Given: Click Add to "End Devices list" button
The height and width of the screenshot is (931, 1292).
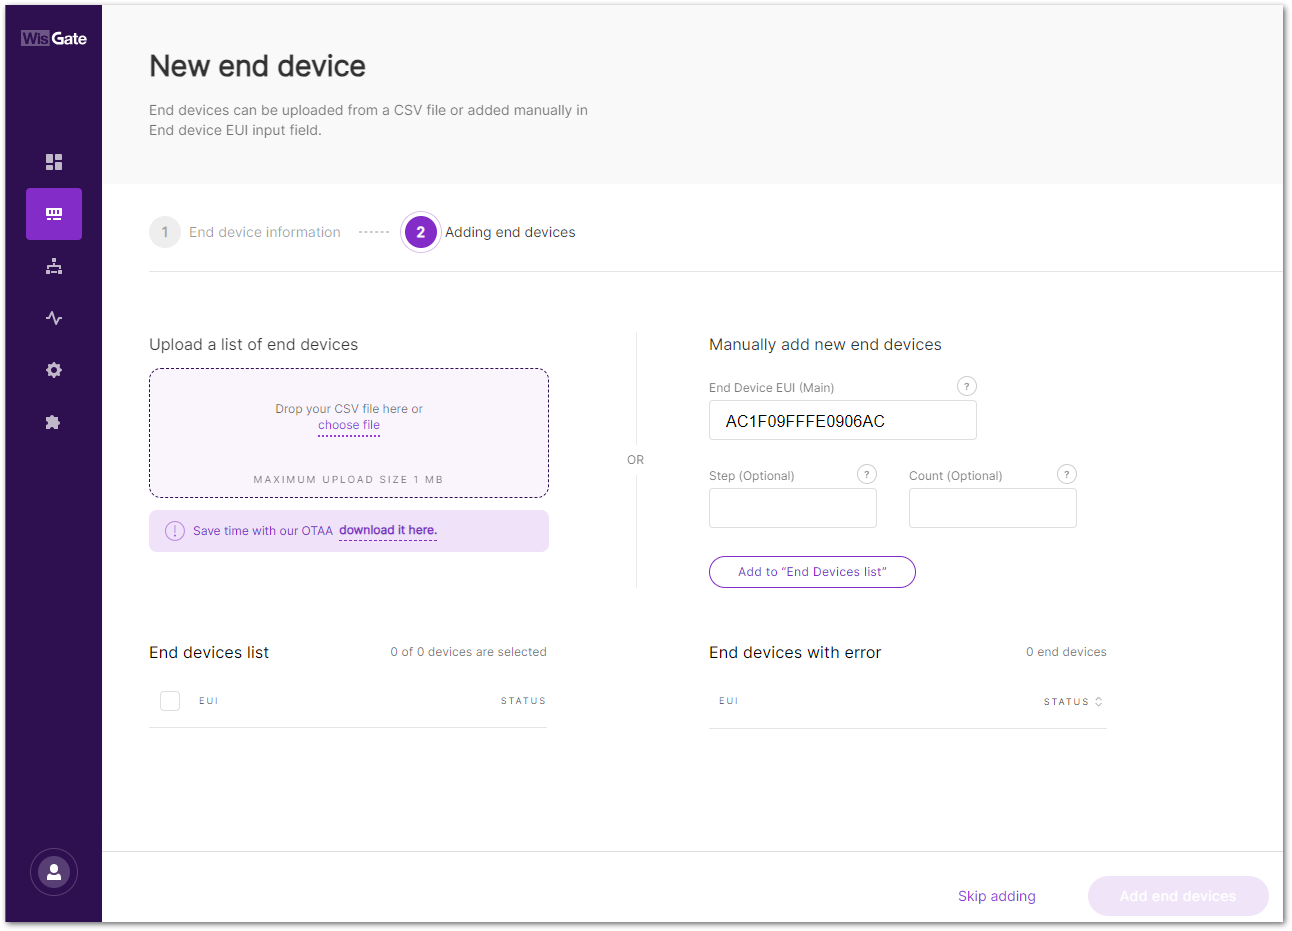Looking at the screenshot, I should [812, 572].
